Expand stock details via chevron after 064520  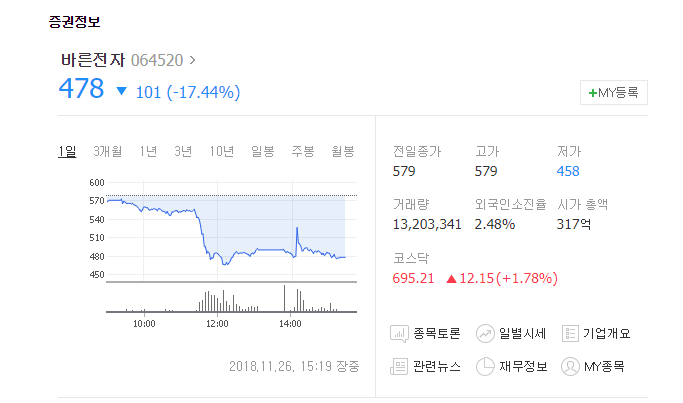click(192, 60)
